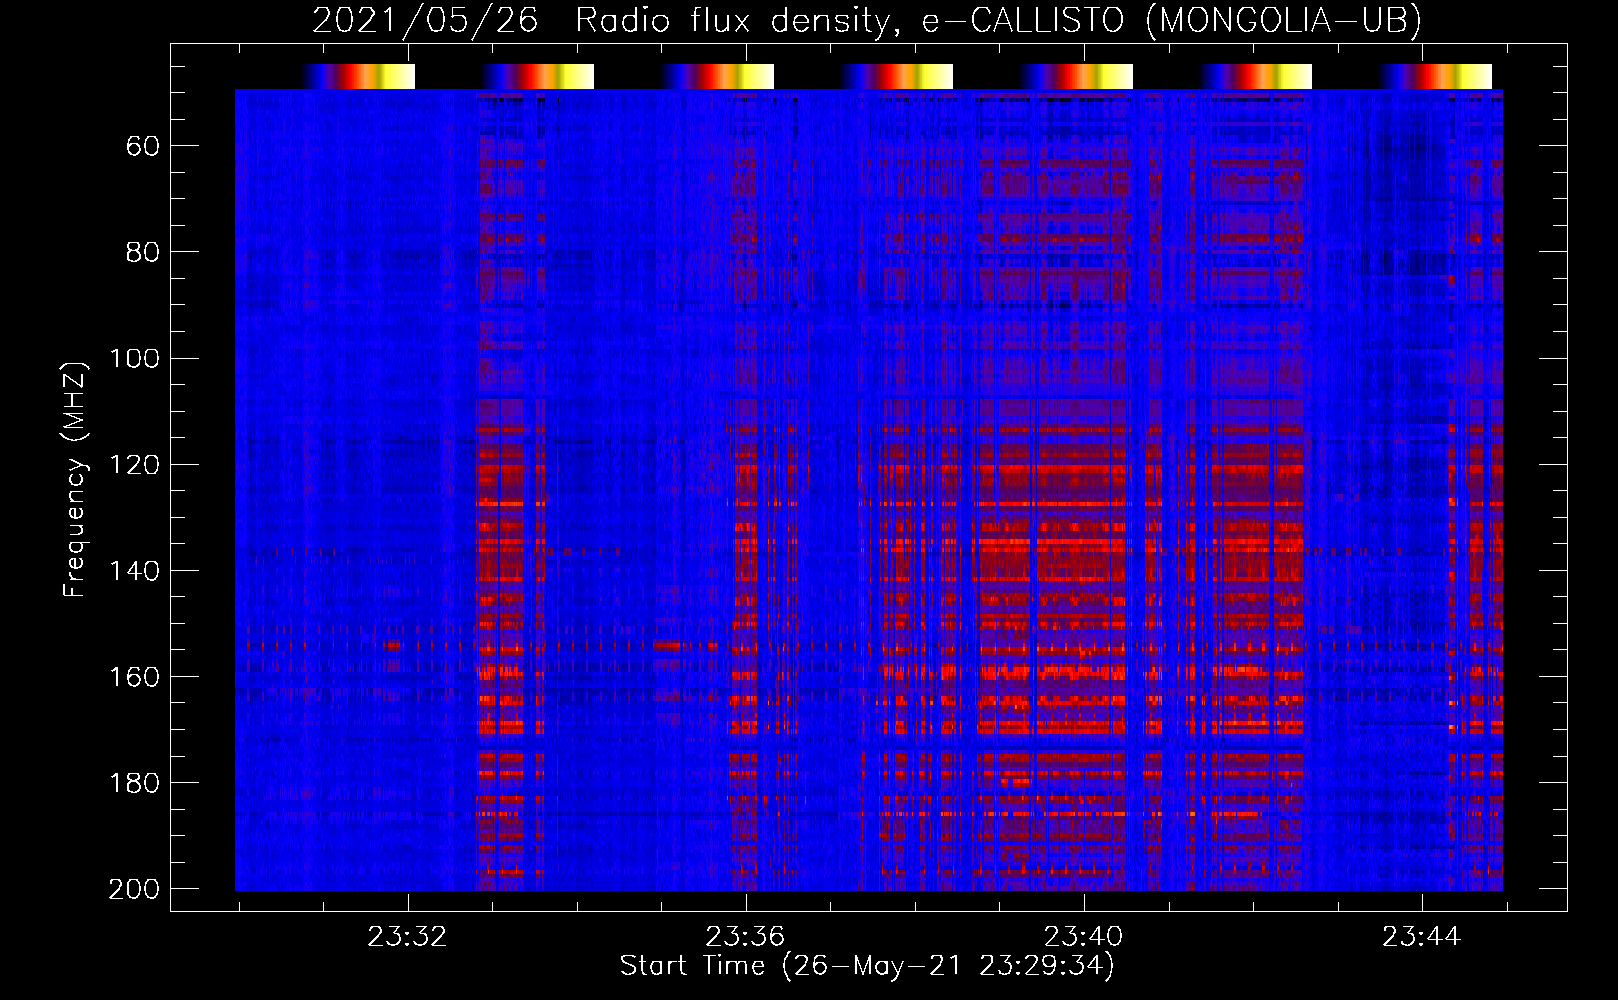The image size is (1618, 1000).
Task: Click the 'Frequency (MHZ)' y-axis label
Action: click(75, 479)
